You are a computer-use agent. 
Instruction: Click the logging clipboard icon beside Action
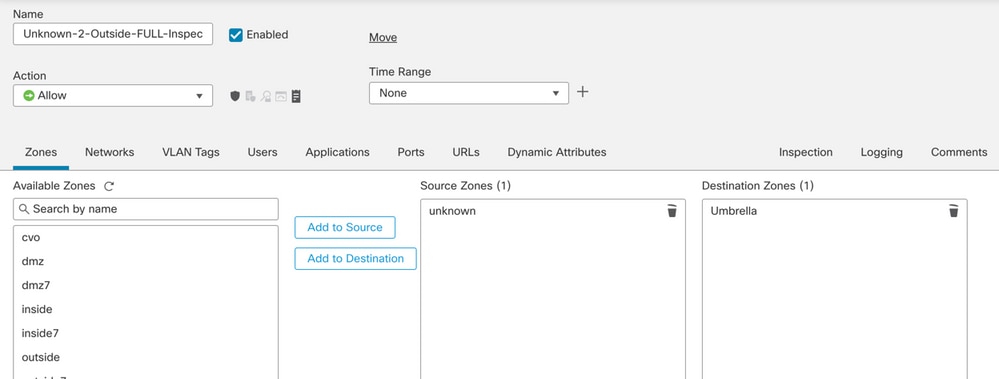[296, 96]
